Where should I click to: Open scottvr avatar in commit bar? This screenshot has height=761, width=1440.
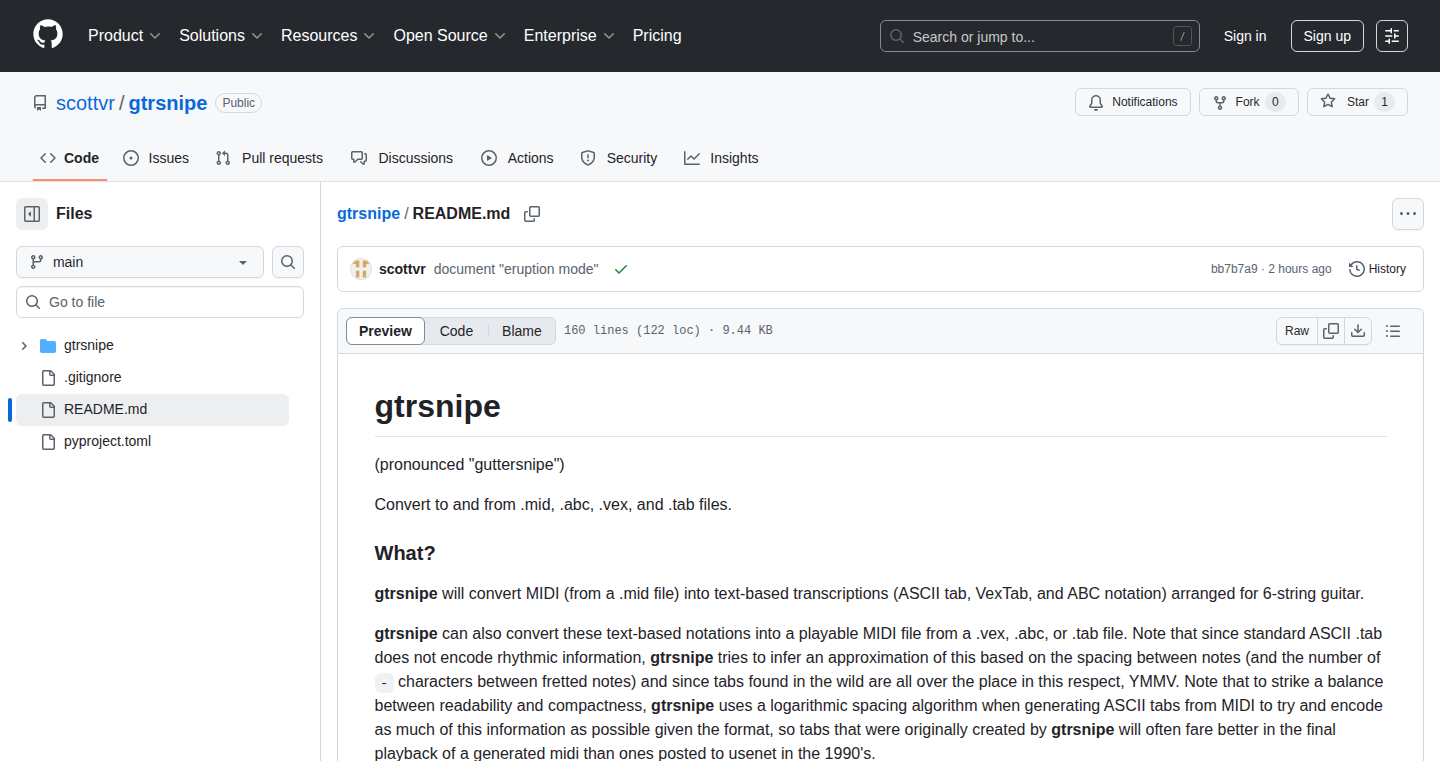pyautogui.click(x=361, y=269)
